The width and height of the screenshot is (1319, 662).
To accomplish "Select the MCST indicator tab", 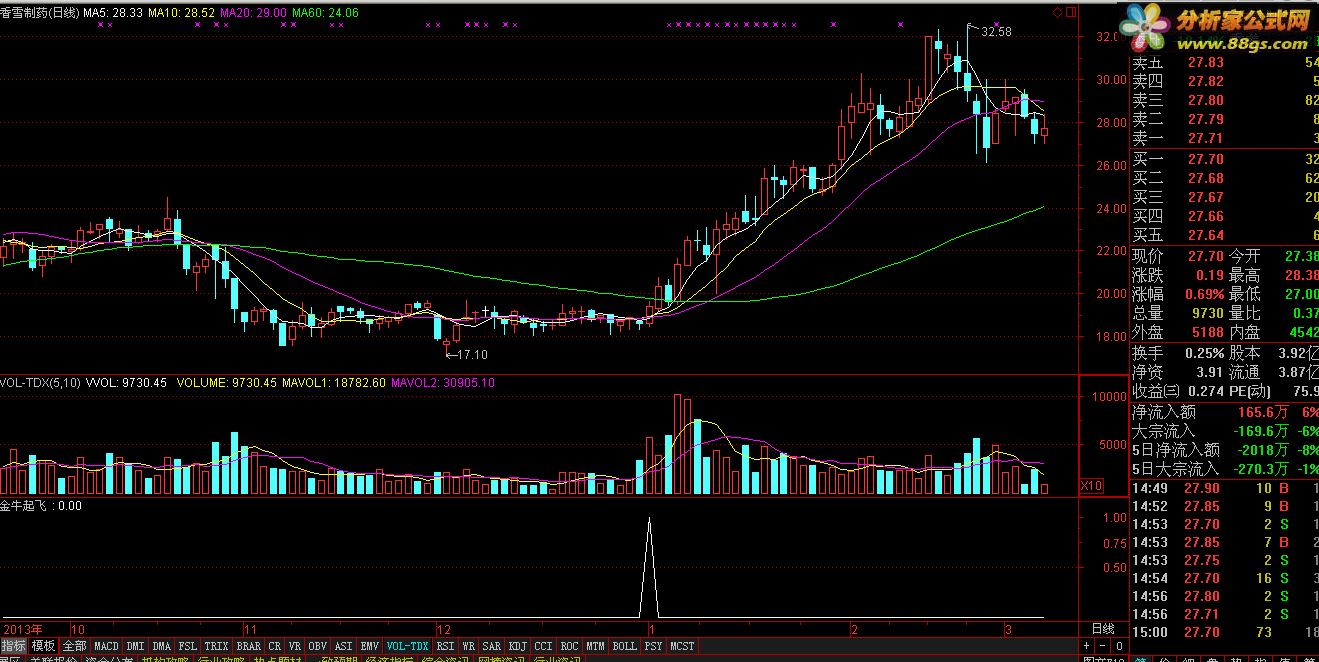I will click(683, 646).
